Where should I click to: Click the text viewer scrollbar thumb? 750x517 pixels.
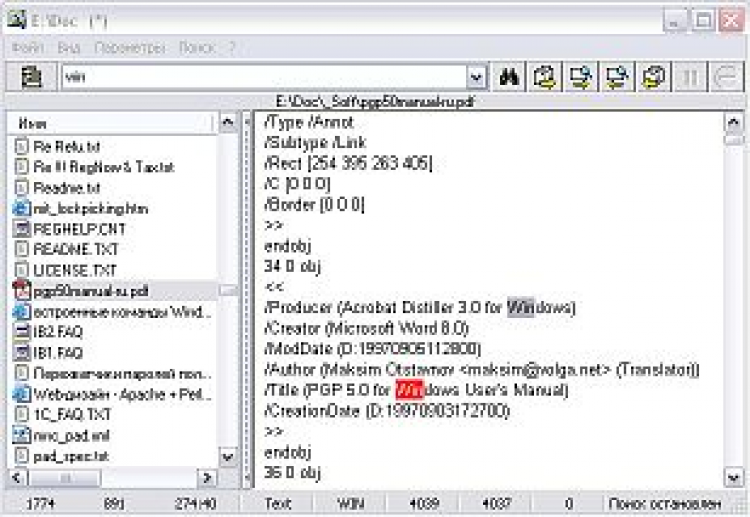tap(734, 140)
